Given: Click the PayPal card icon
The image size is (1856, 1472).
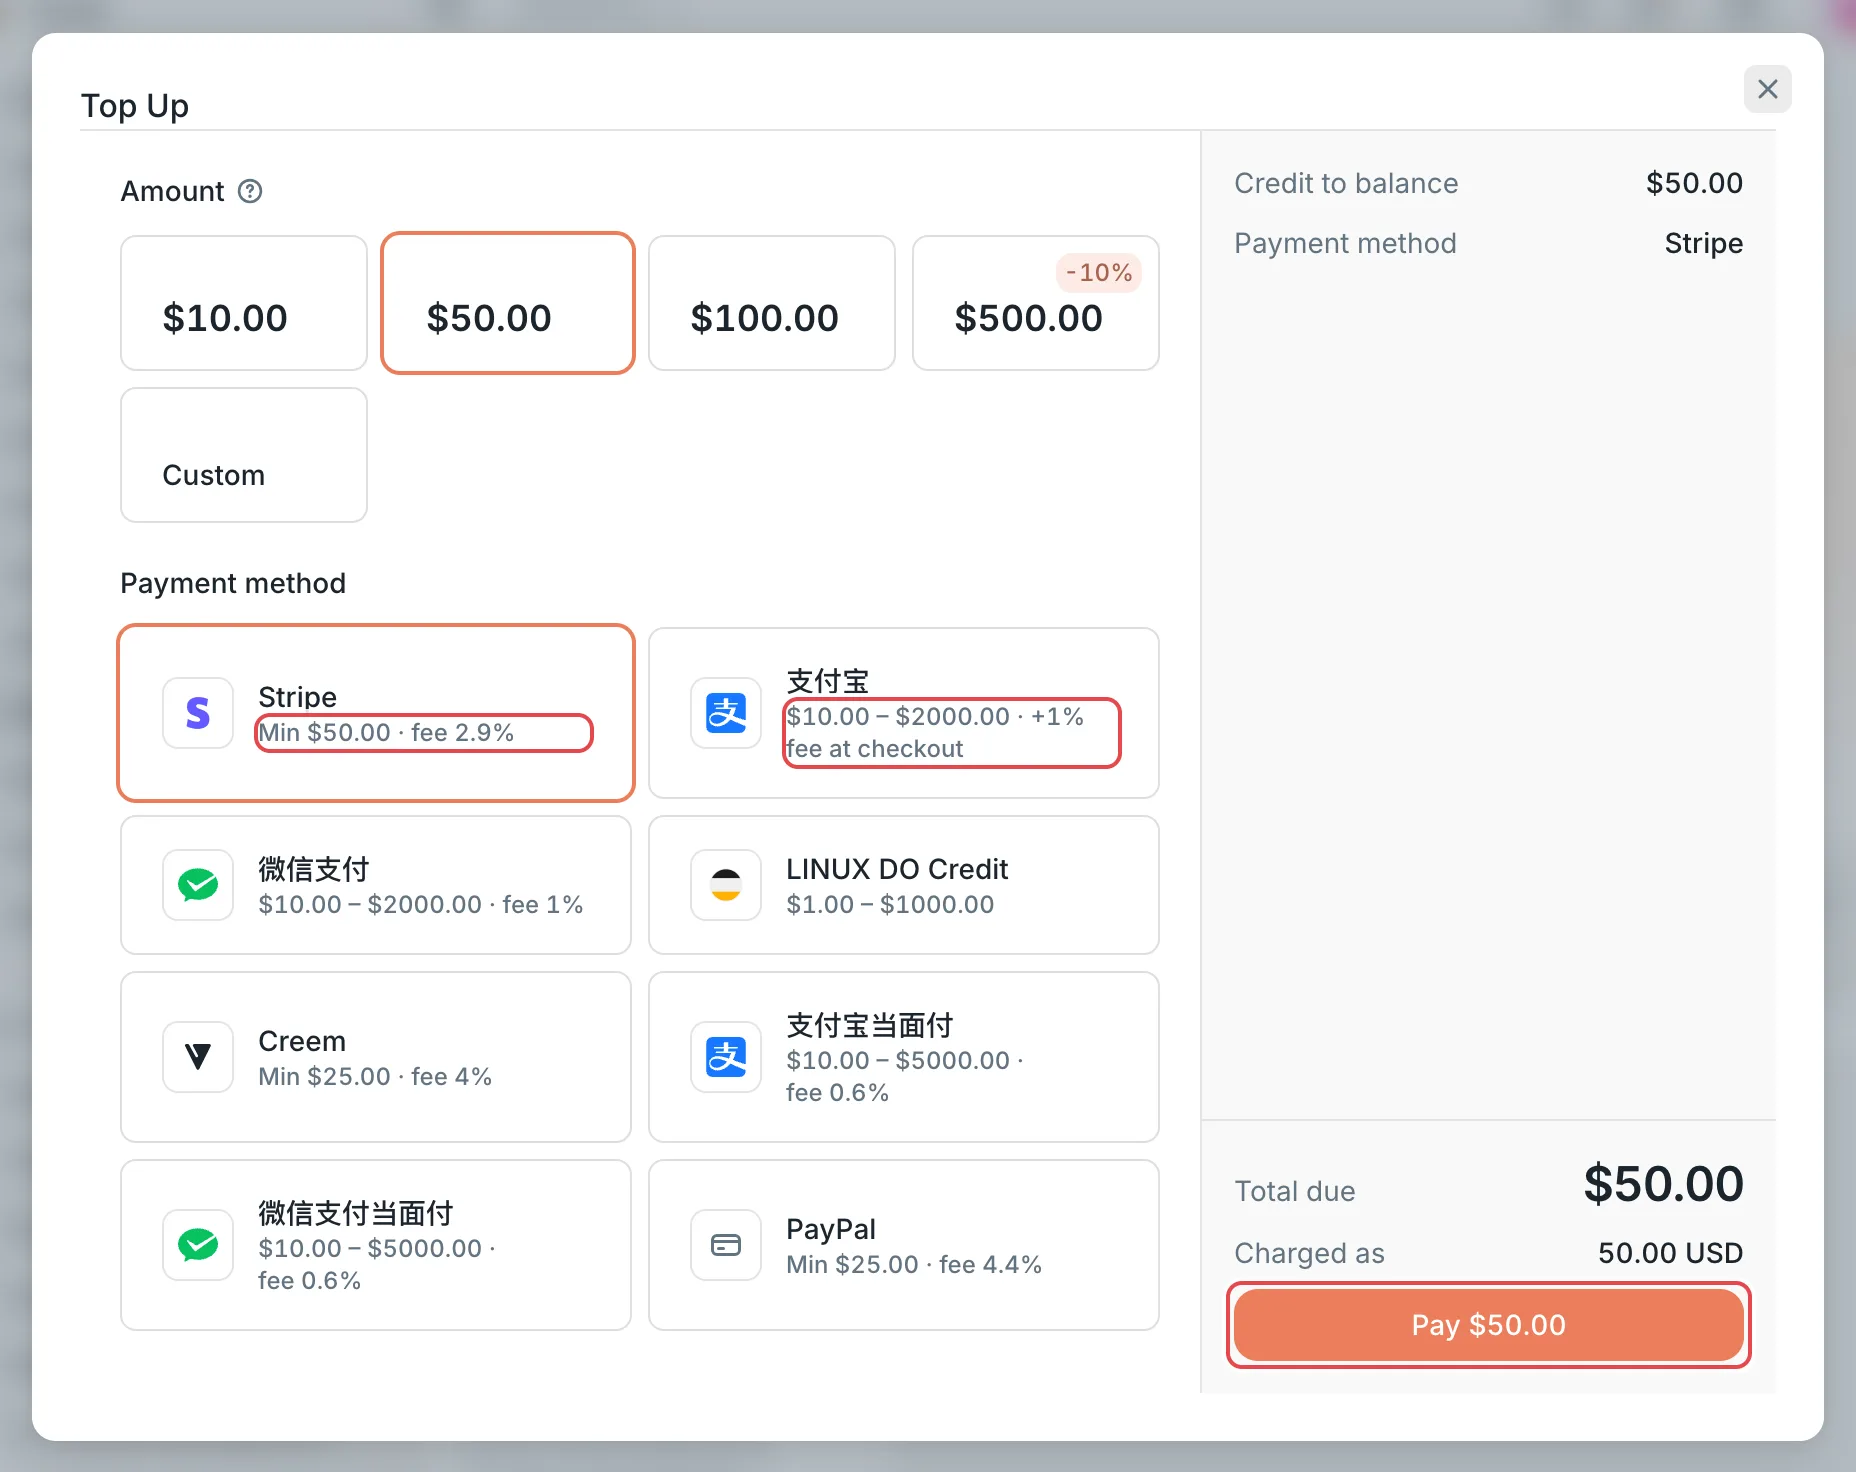Looking at the screenshot, I should [x=726, y=1245].
